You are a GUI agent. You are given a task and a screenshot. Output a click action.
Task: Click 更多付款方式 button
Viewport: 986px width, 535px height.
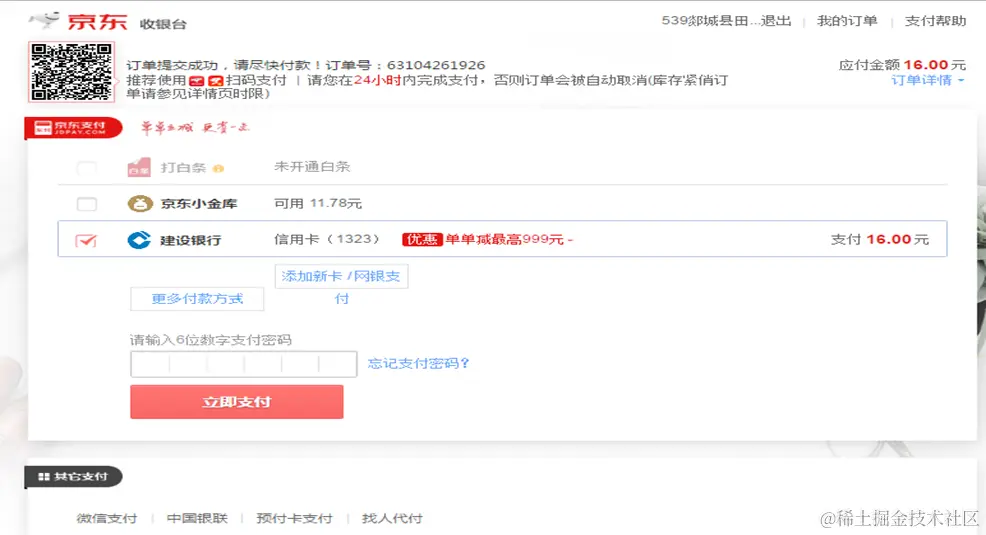pos(197,299)
